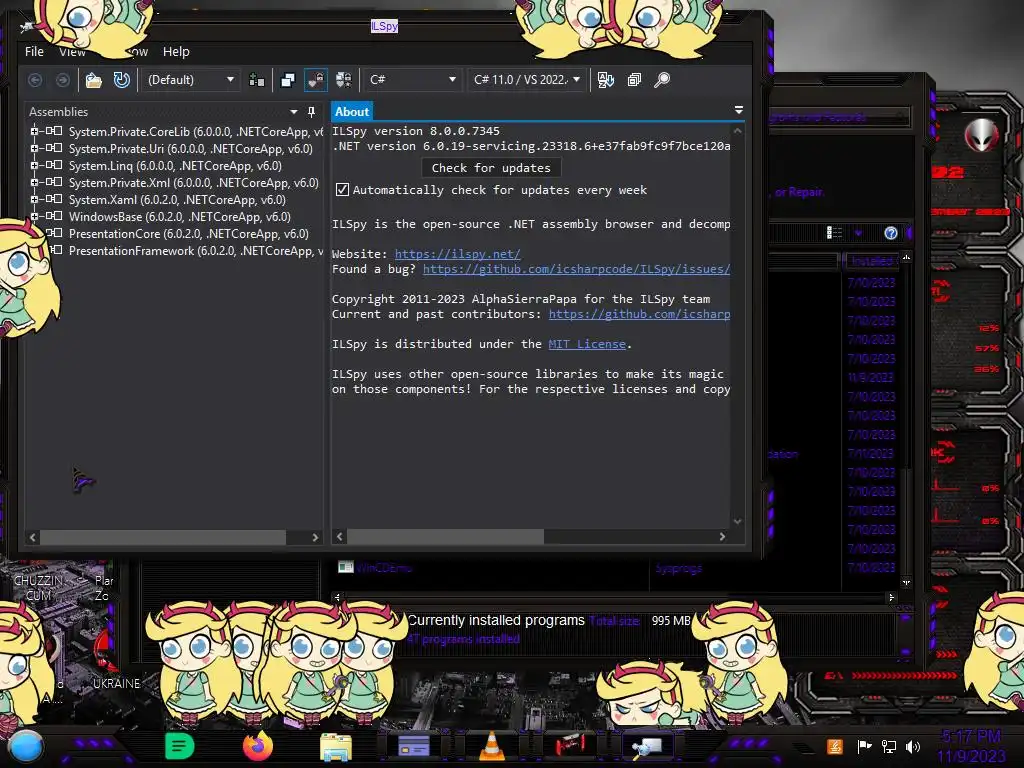Toggle nested namespace structure icon

[287, 80]
